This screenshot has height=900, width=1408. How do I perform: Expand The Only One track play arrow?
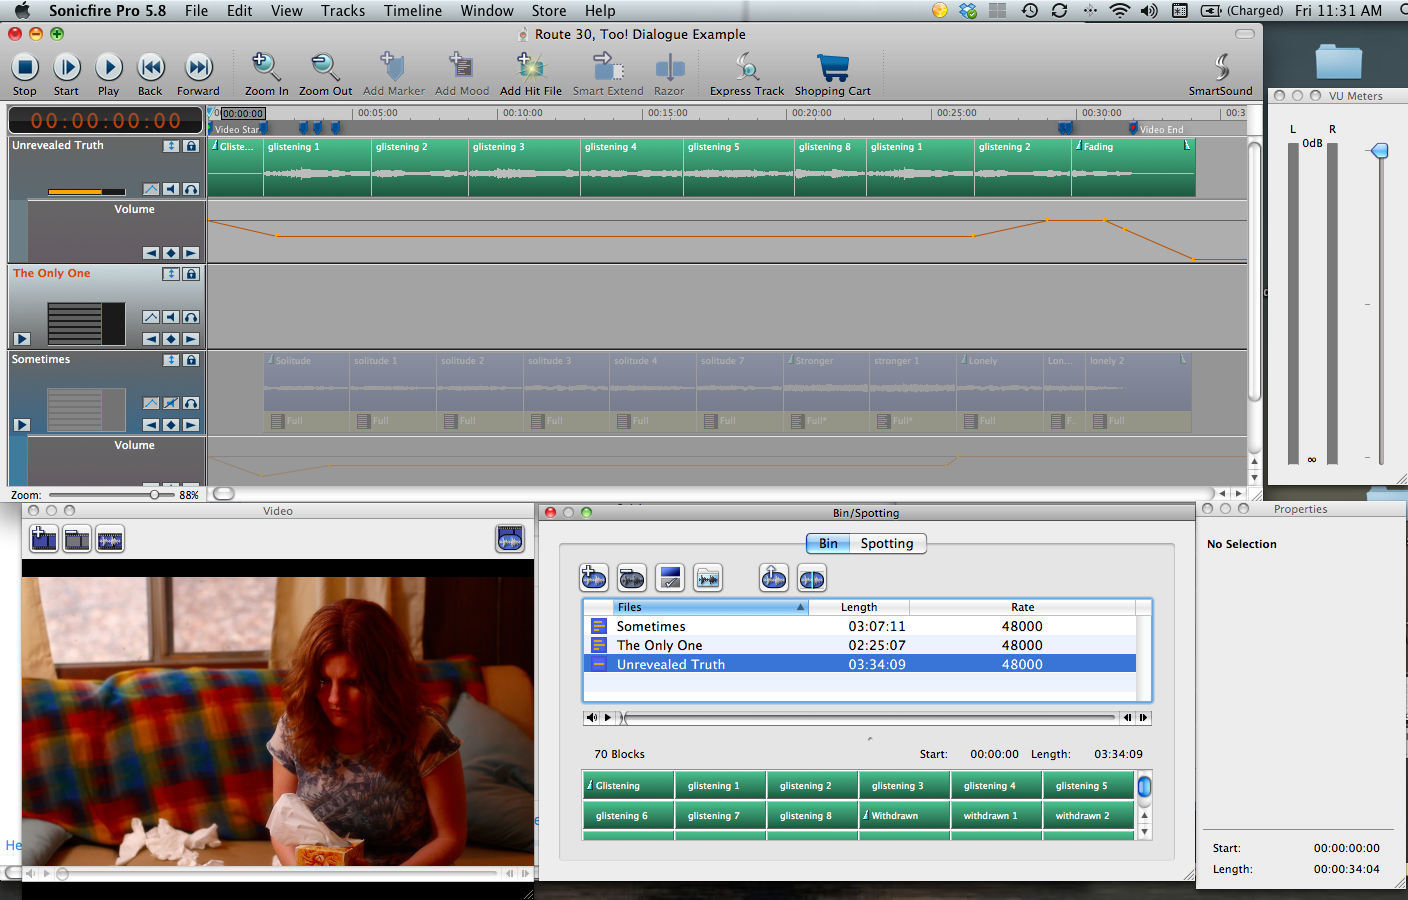point(22,339)
